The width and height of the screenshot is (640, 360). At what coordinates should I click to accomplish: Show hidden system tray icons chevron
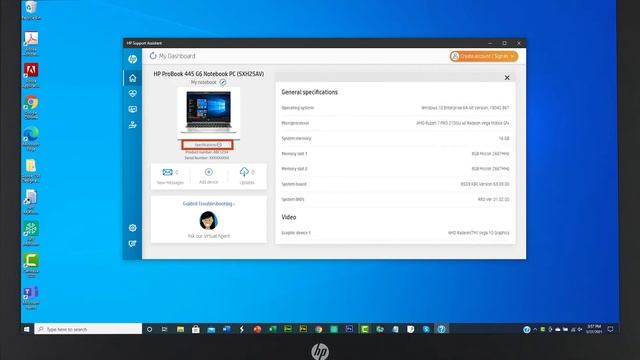(x=535, y=329)
